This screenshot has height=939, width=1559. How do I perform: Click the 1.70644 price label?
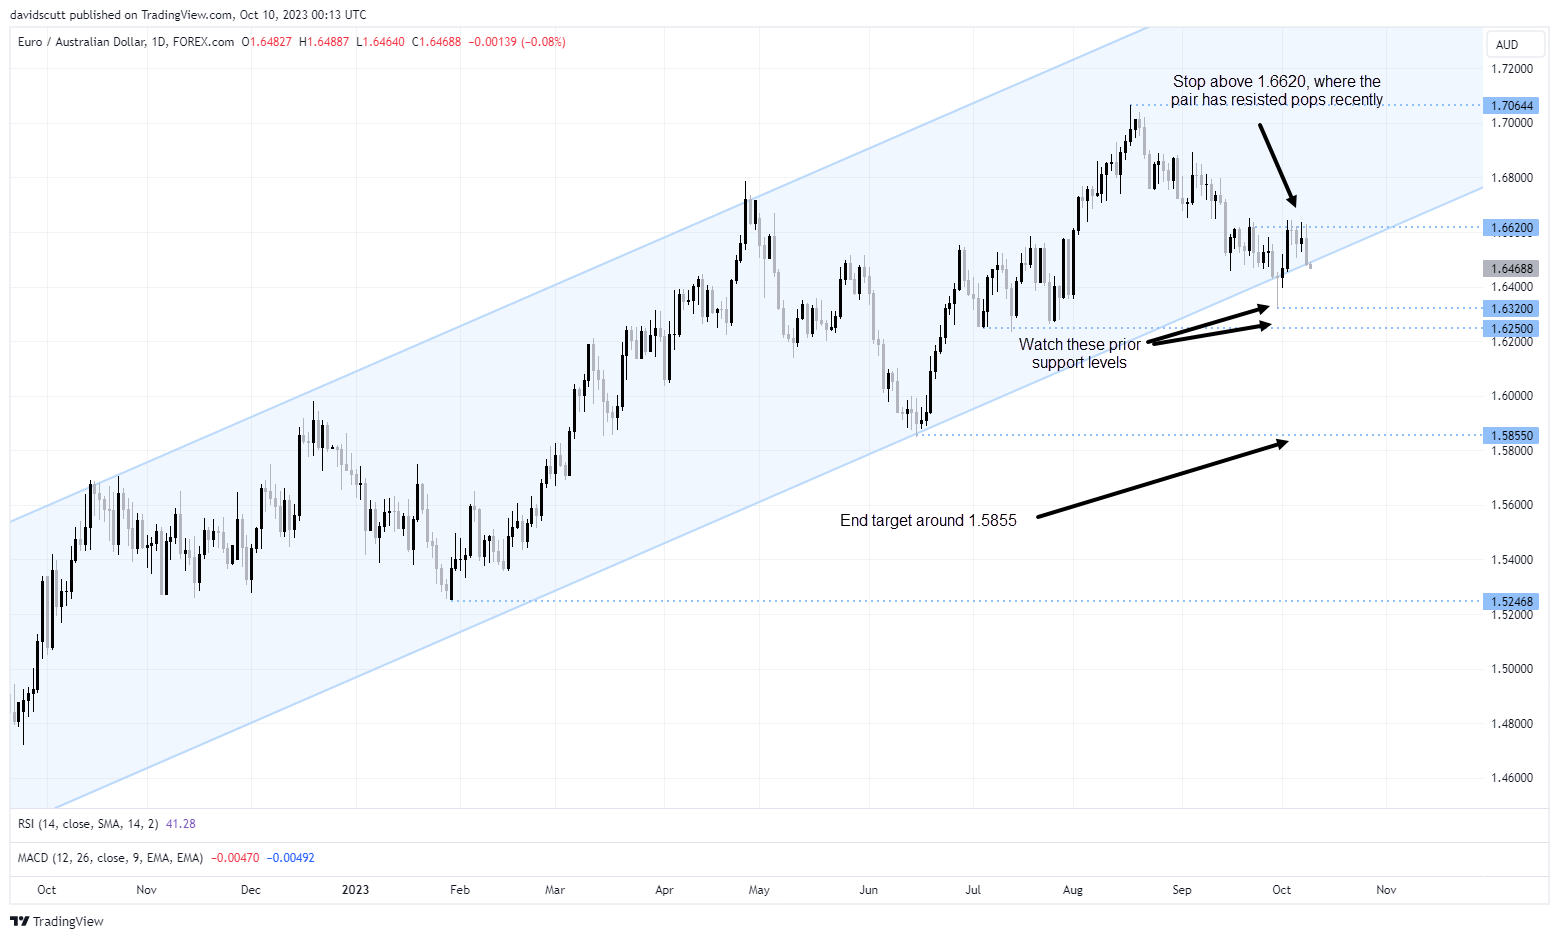click(1511, 105)
